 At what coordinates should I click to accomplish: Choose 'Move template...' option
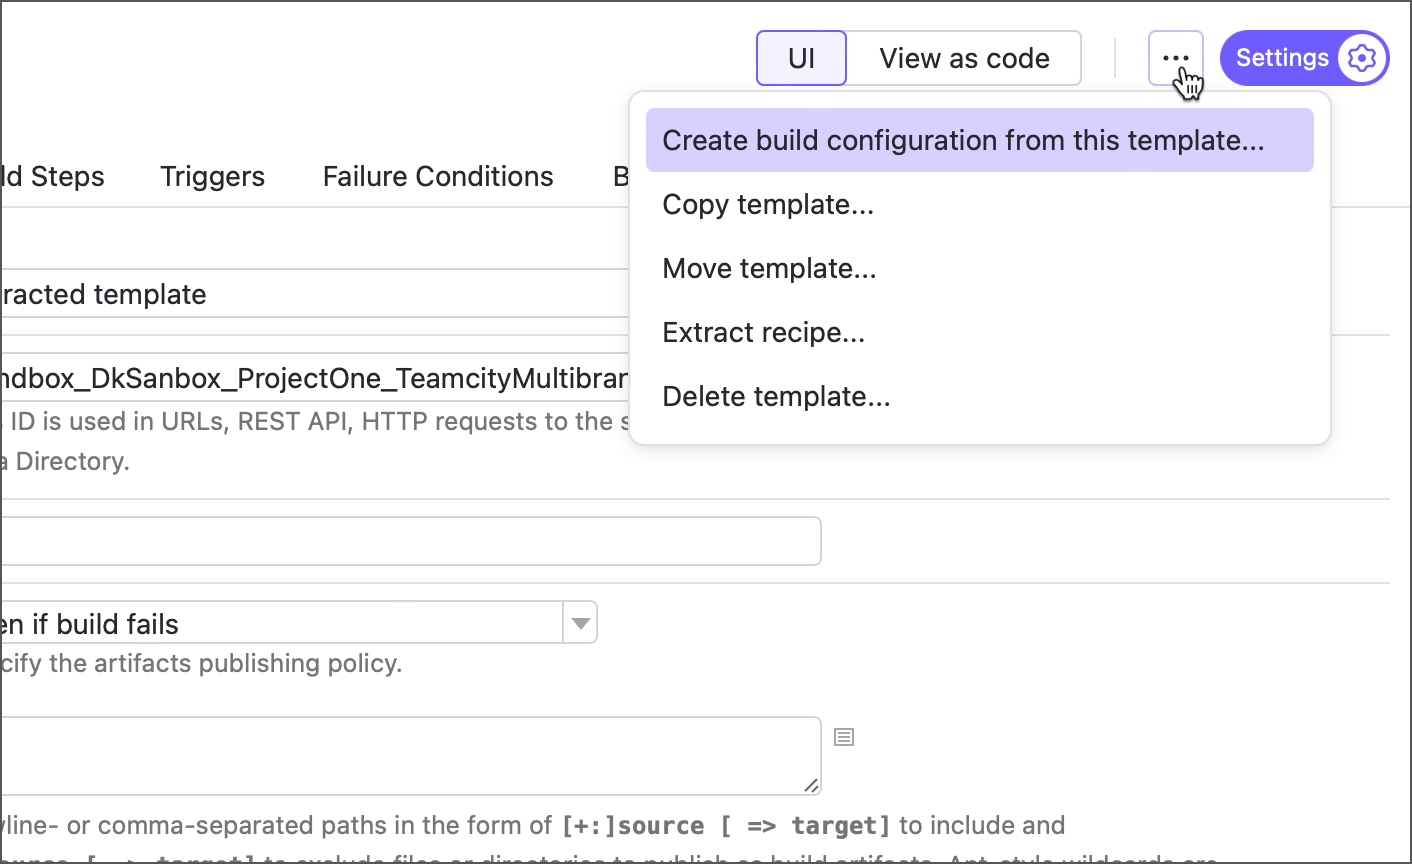pyautogui.click(x=769, y=268)
